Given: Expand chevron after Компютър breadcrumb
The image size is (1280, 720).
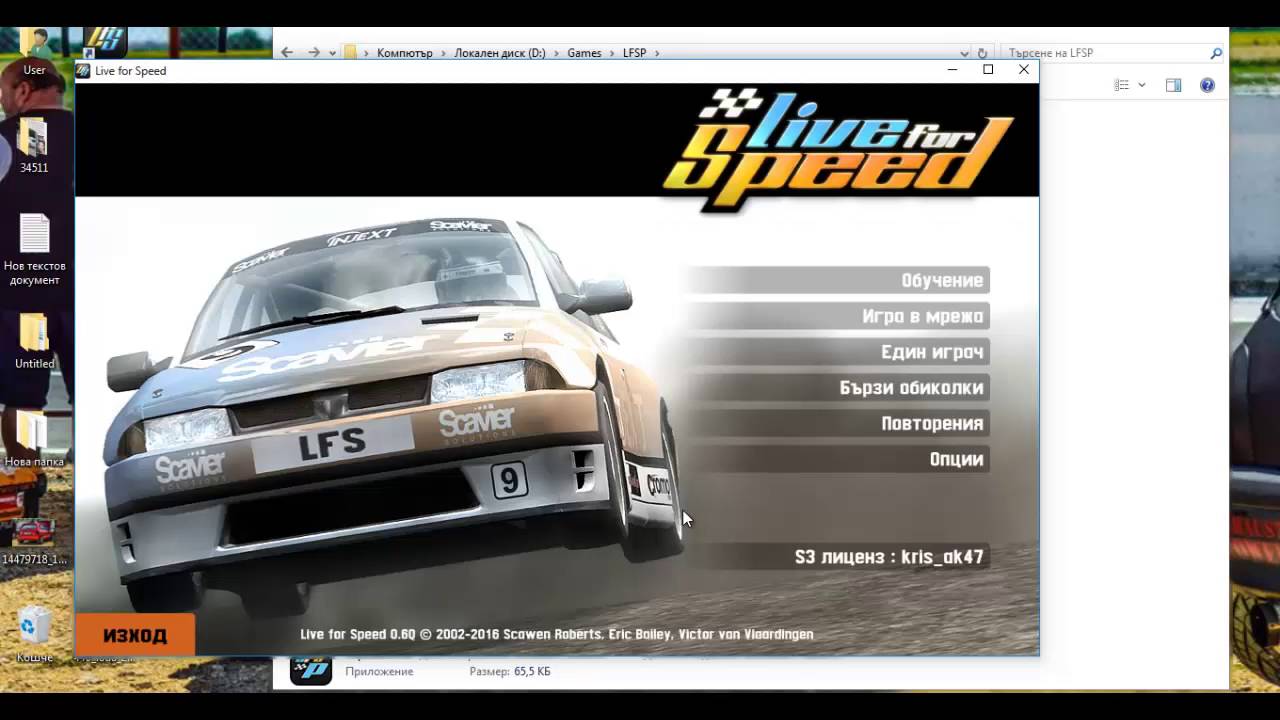Looking at the screenshot, I should tap(443, 53).
